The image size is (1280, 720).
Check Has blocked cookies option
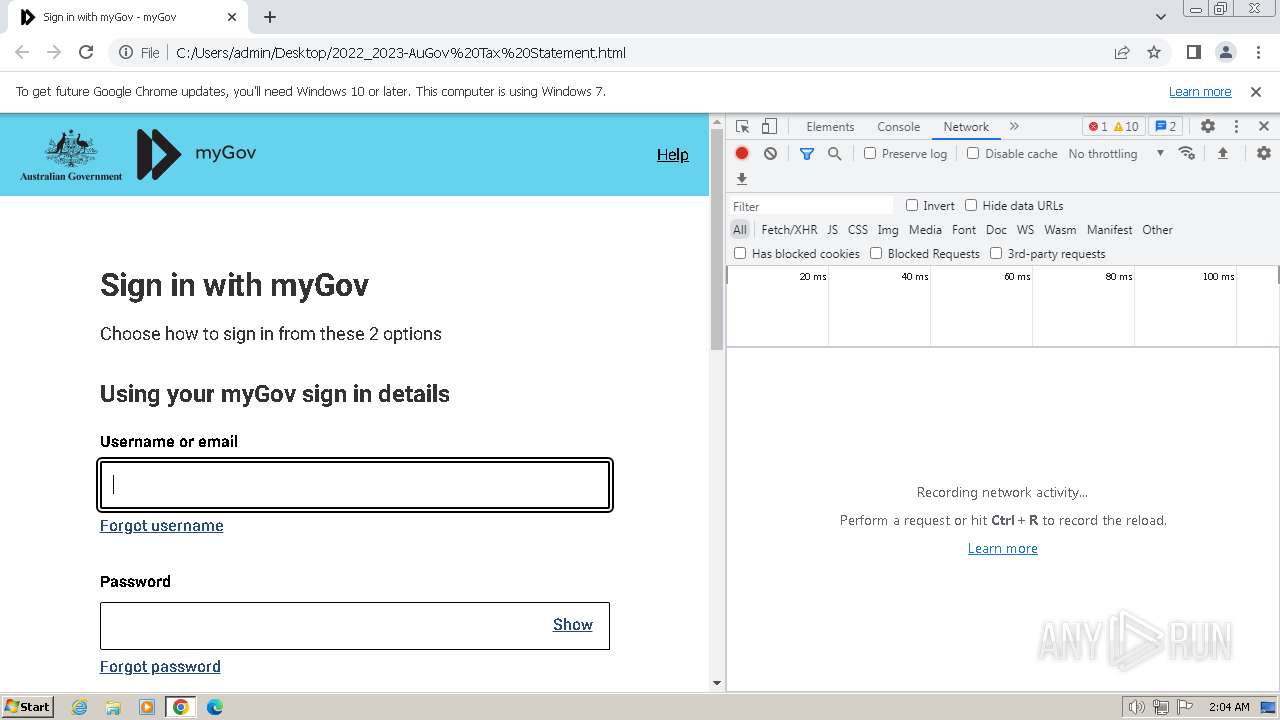tap(740, 253)
